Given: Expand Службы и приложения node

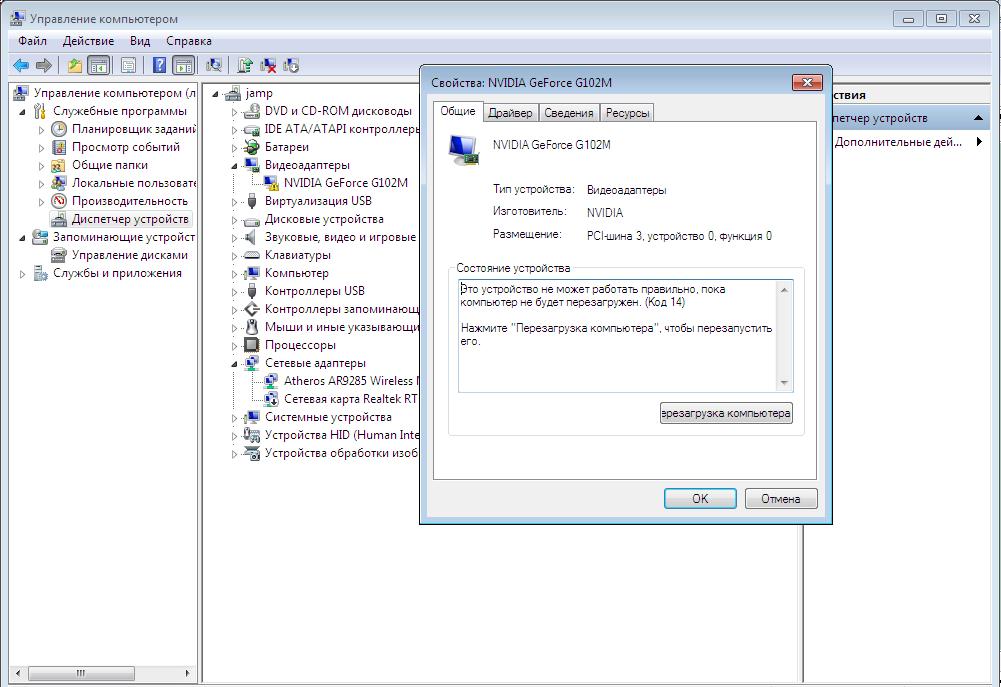Looking at the screenshot, I should click(22, 274).
